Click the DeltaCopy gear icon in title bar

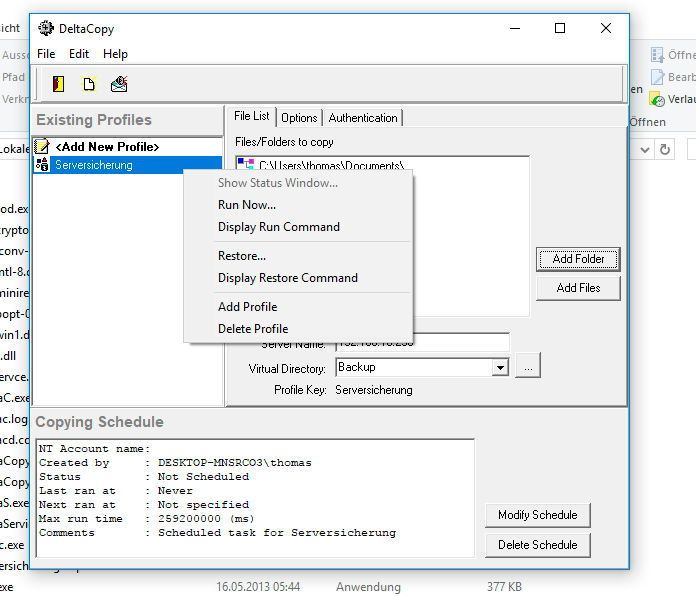click(x=46, y=28)
